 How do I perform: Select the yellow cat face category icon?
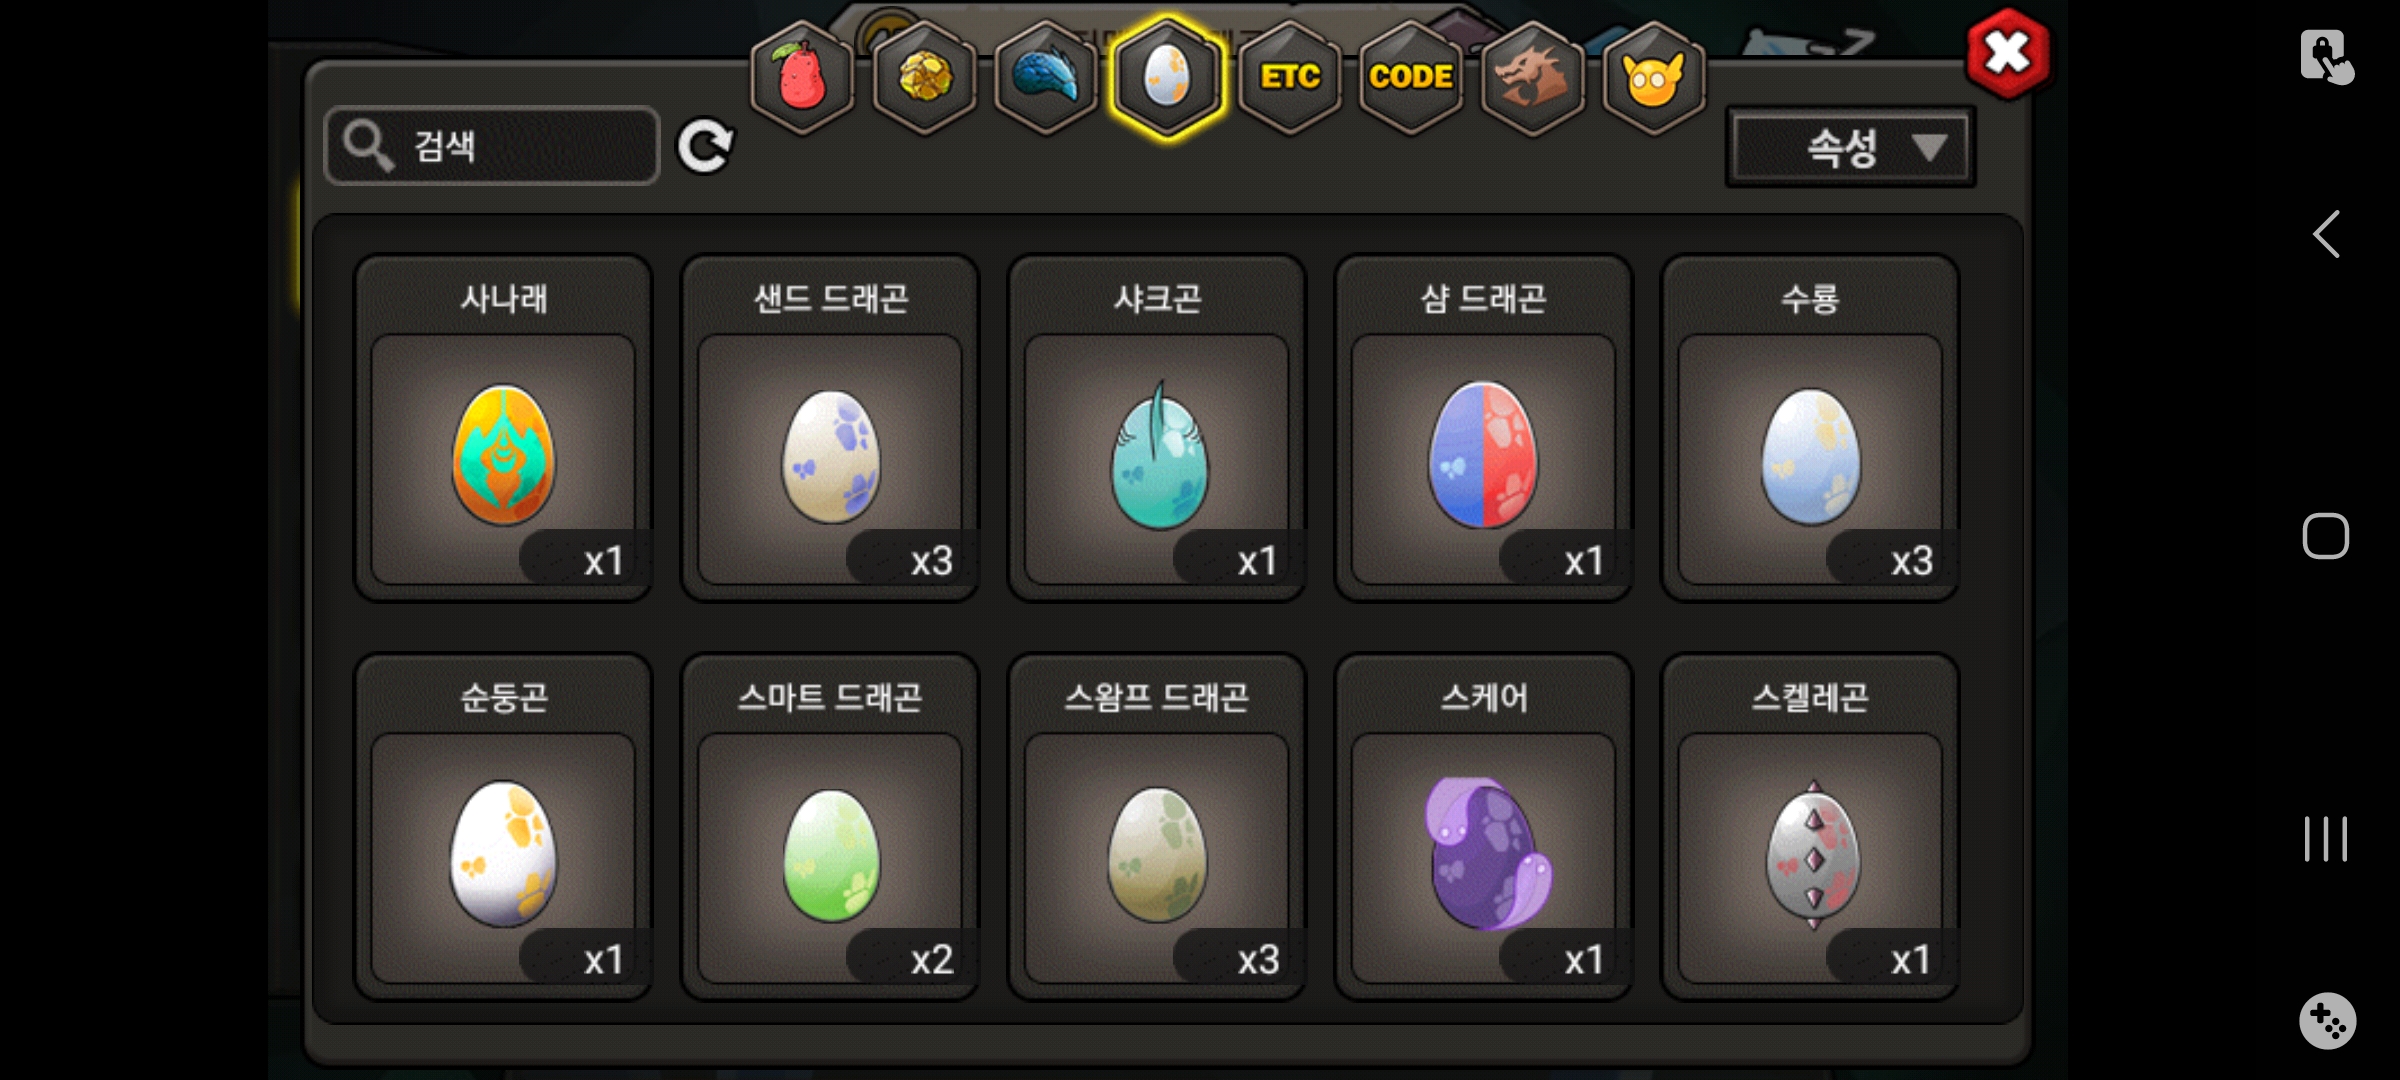click(x=1654, y=78)
